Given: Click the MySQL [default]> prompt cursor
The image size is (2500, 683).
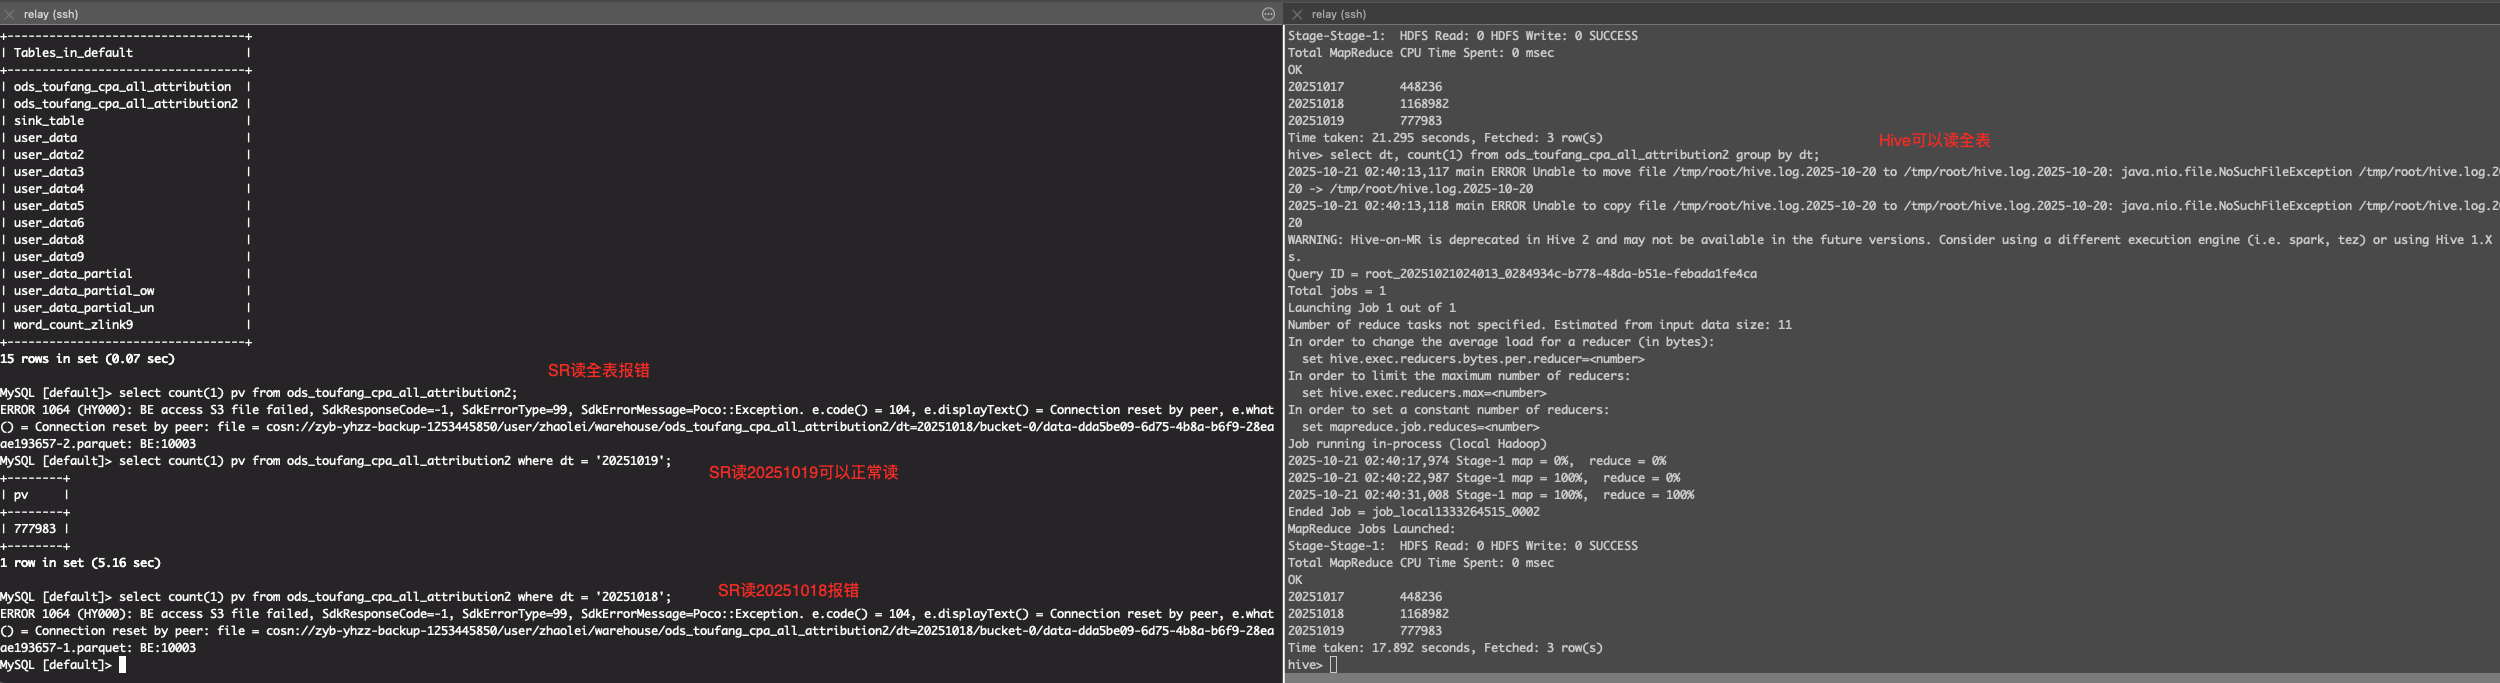Looking at the screenshot, I should [122, 665].
